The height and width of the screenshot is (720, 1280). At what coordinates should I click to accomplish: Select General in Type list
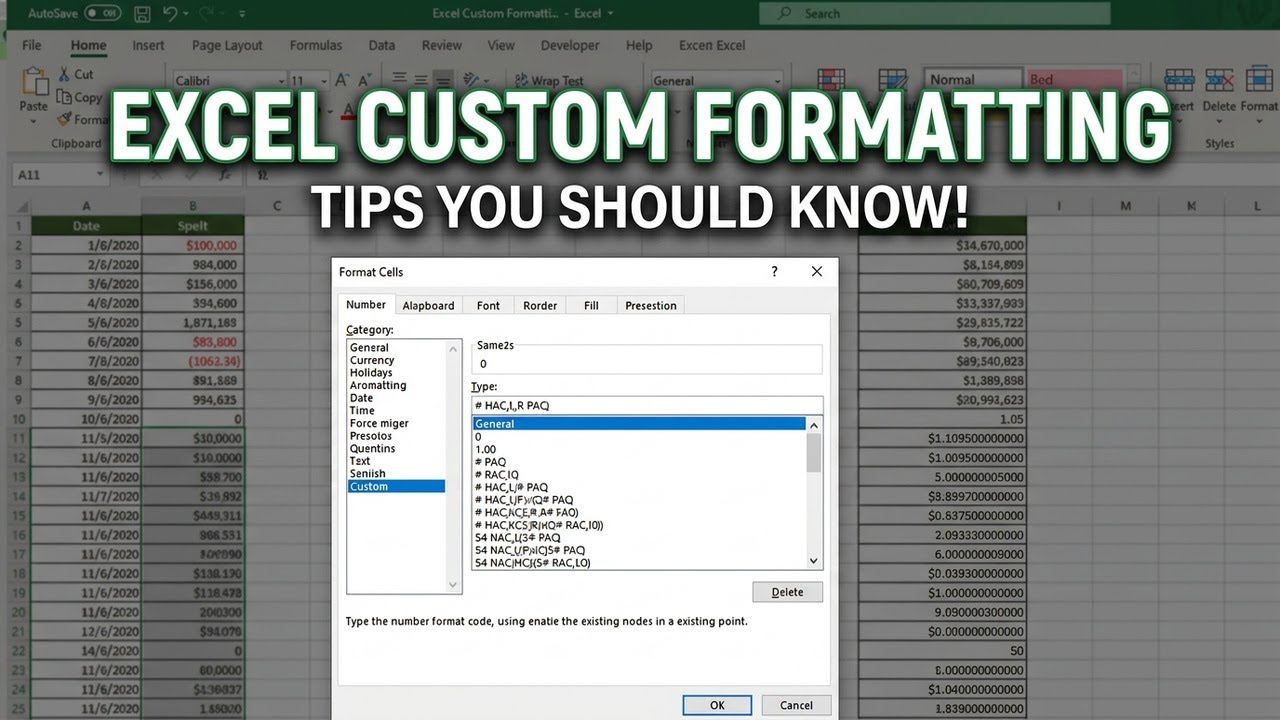[639, 424]
